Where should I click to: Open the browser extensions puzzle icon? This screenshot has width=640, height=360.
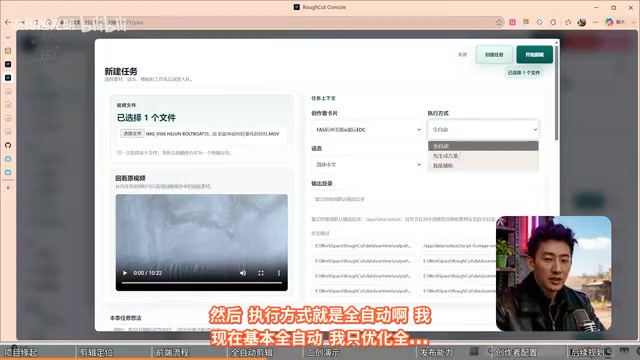point(553,22)
